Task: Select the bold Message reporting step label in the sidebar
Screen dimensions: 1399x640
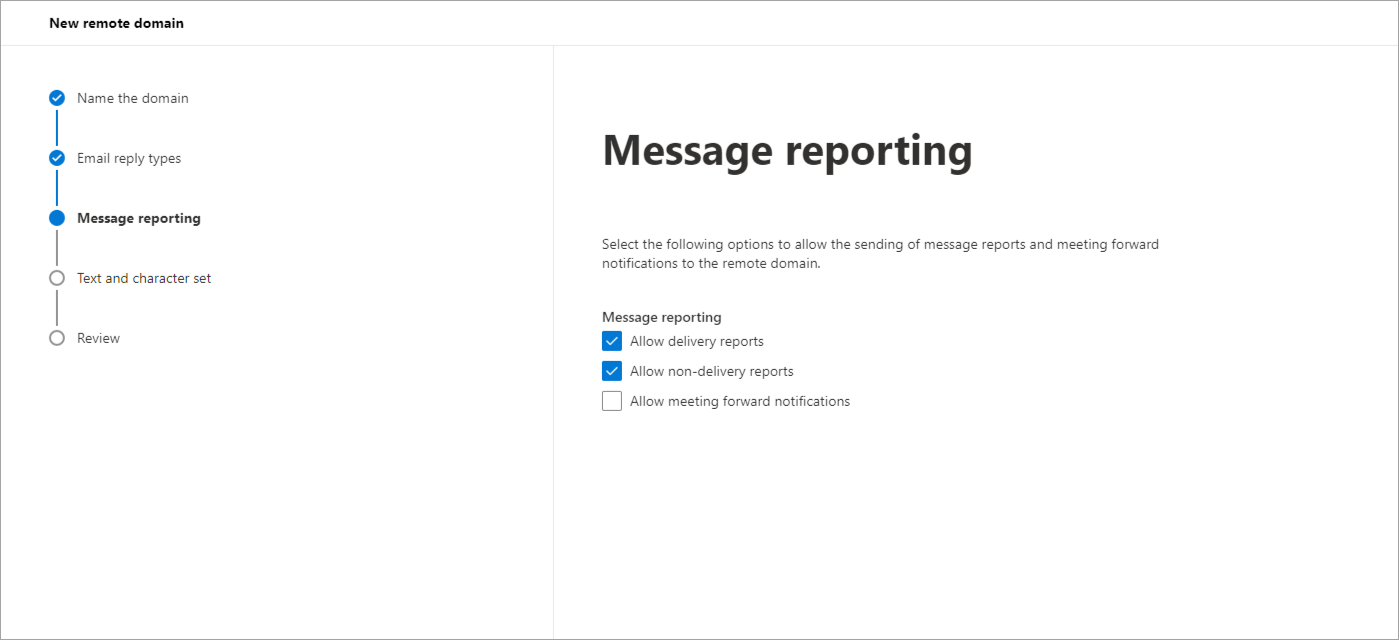Action: tap(138, 218)
